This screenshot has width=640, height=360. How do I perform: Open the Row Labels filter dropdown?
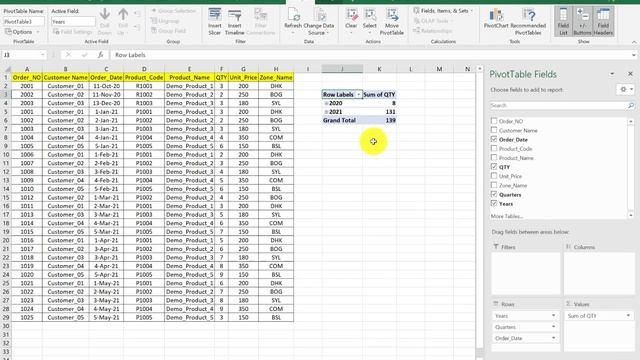click(x=358, y=95)
